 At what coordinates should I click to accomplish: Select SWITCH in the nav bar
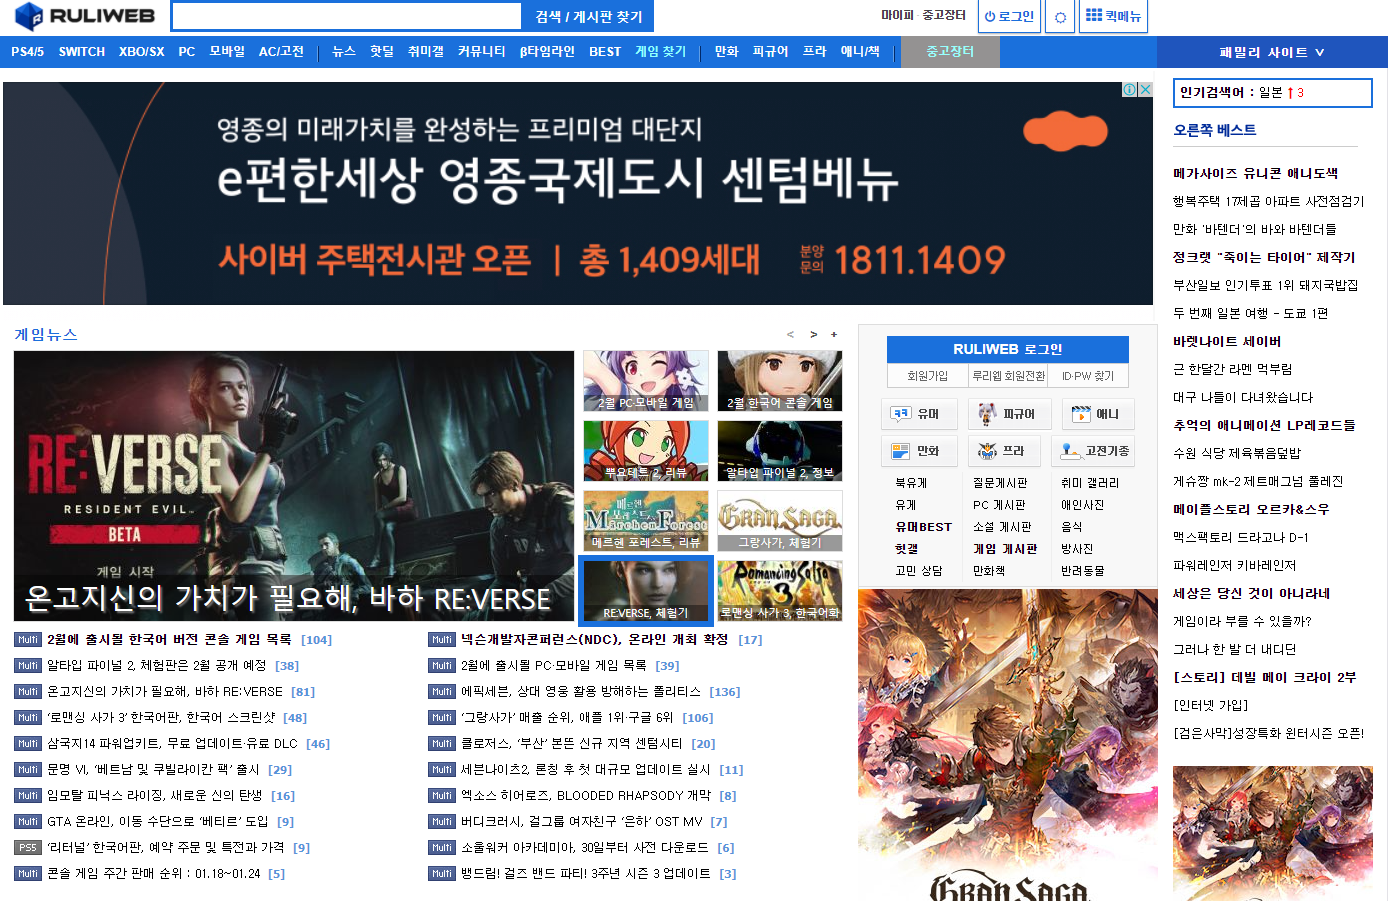[x=82, y=52]
